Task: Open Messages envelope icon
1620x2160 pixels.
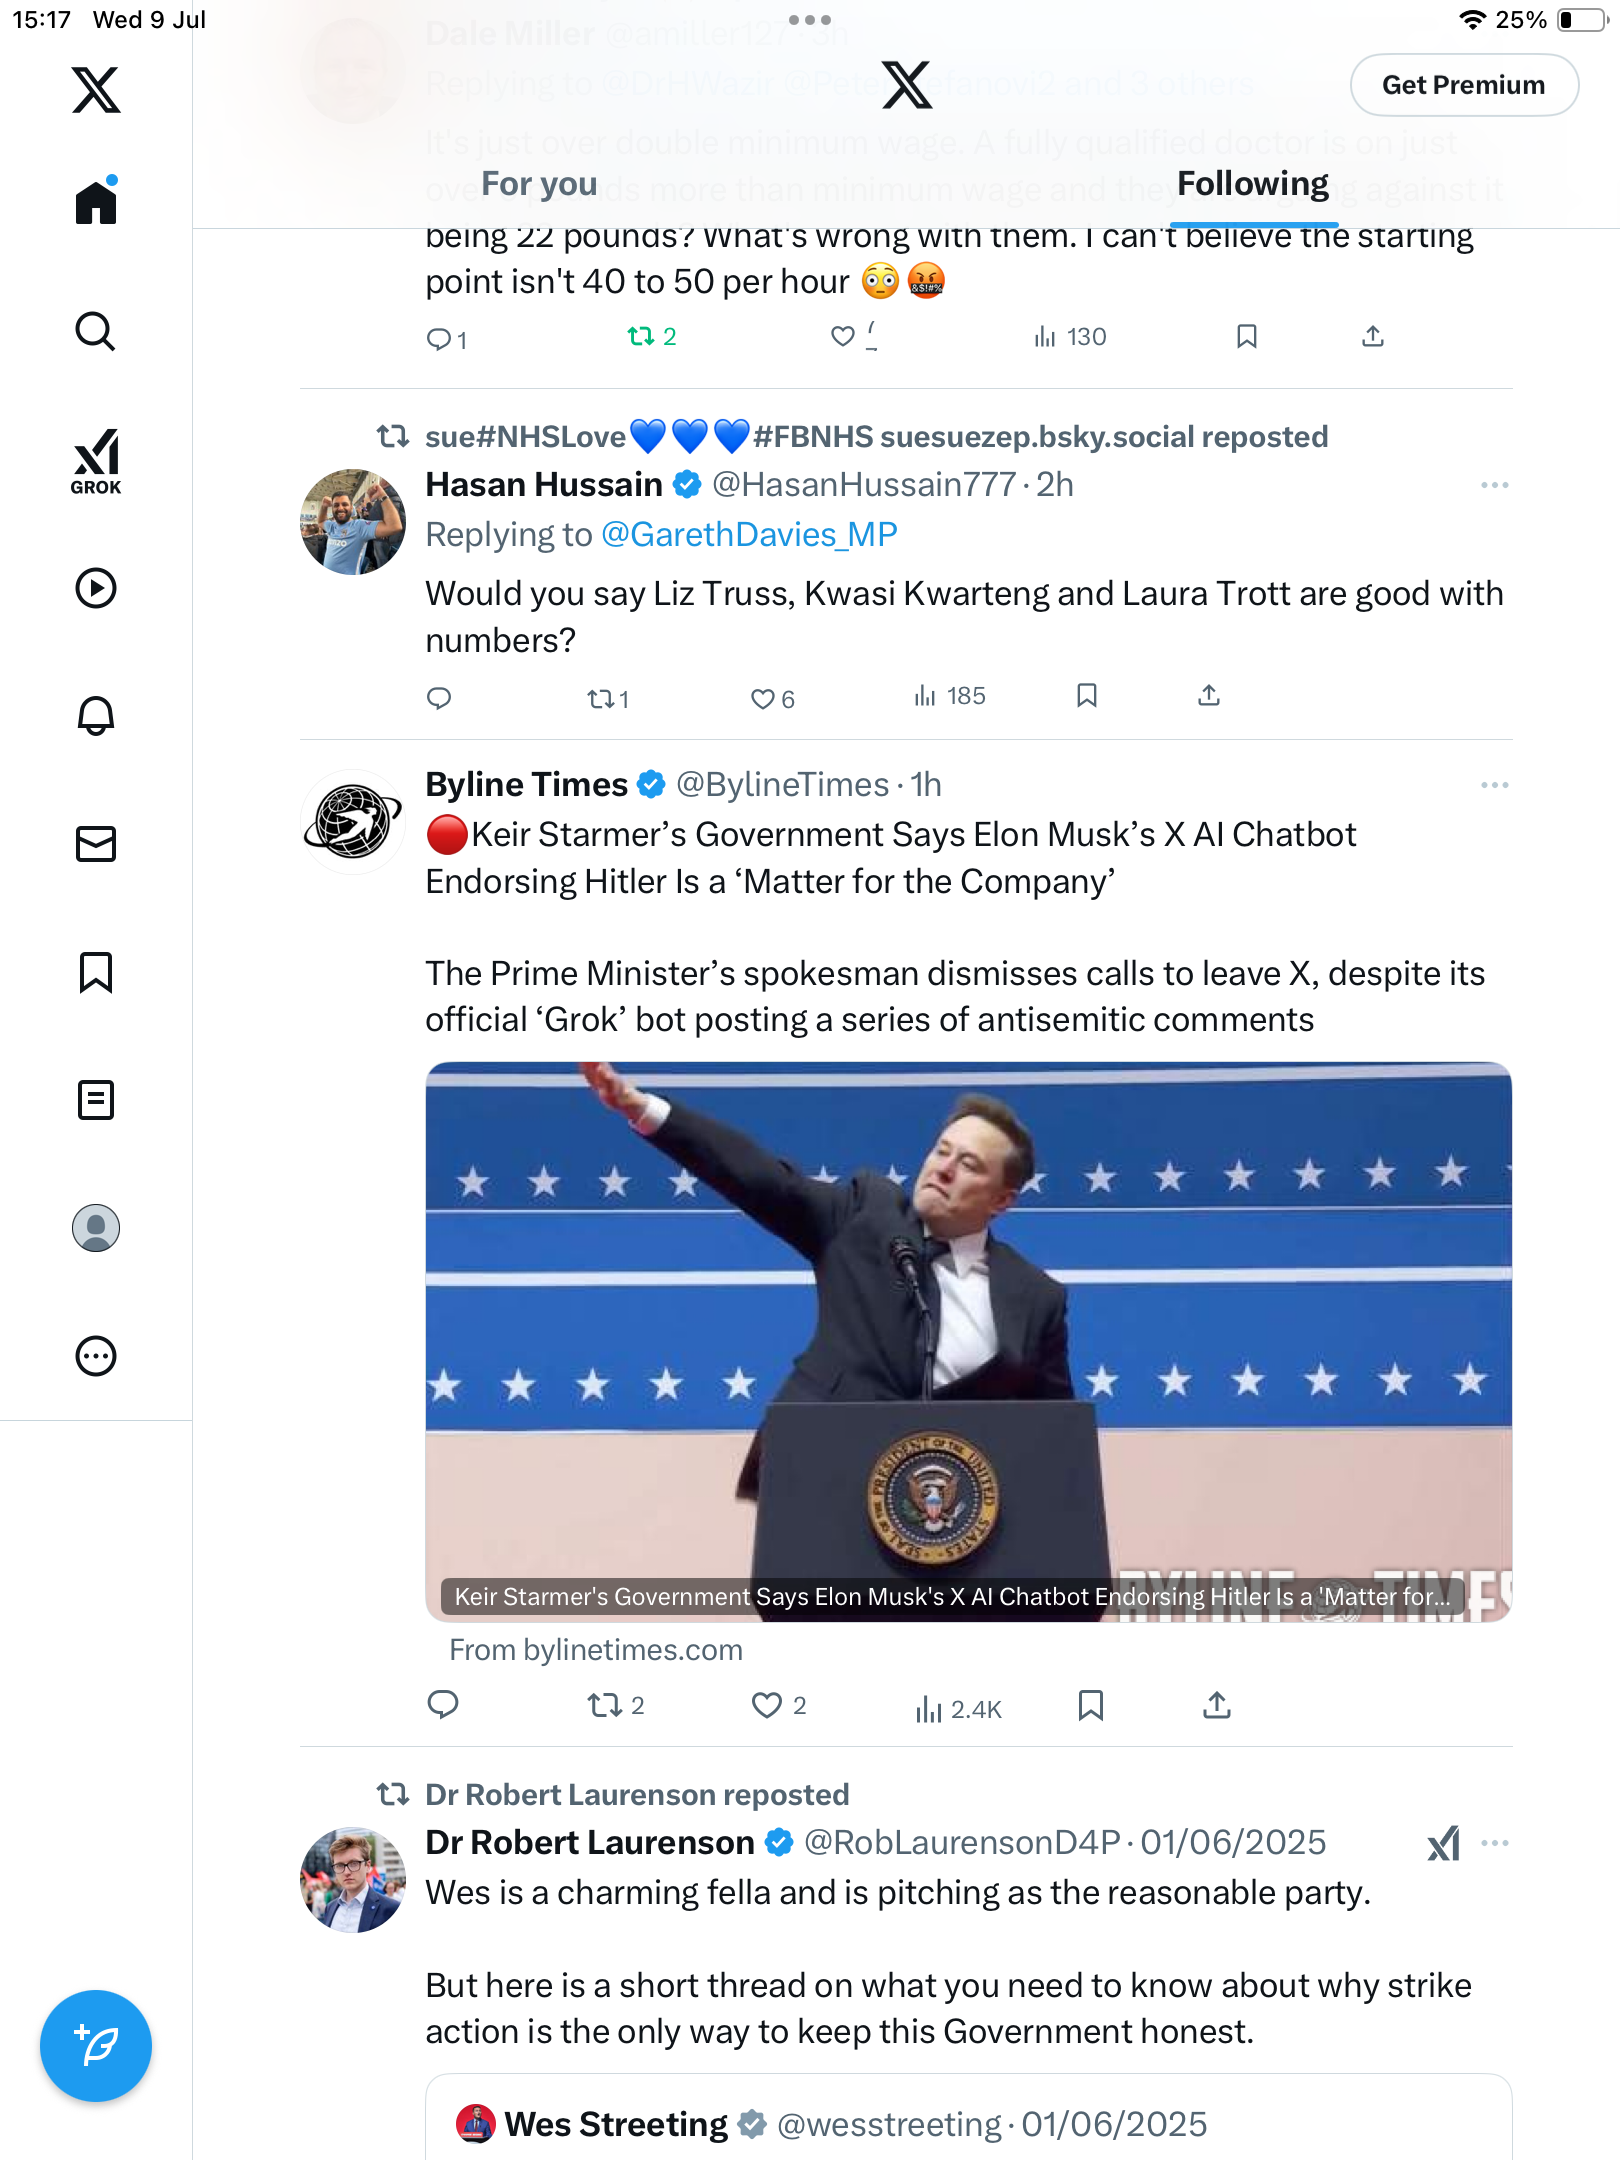Action: (96, 843)
